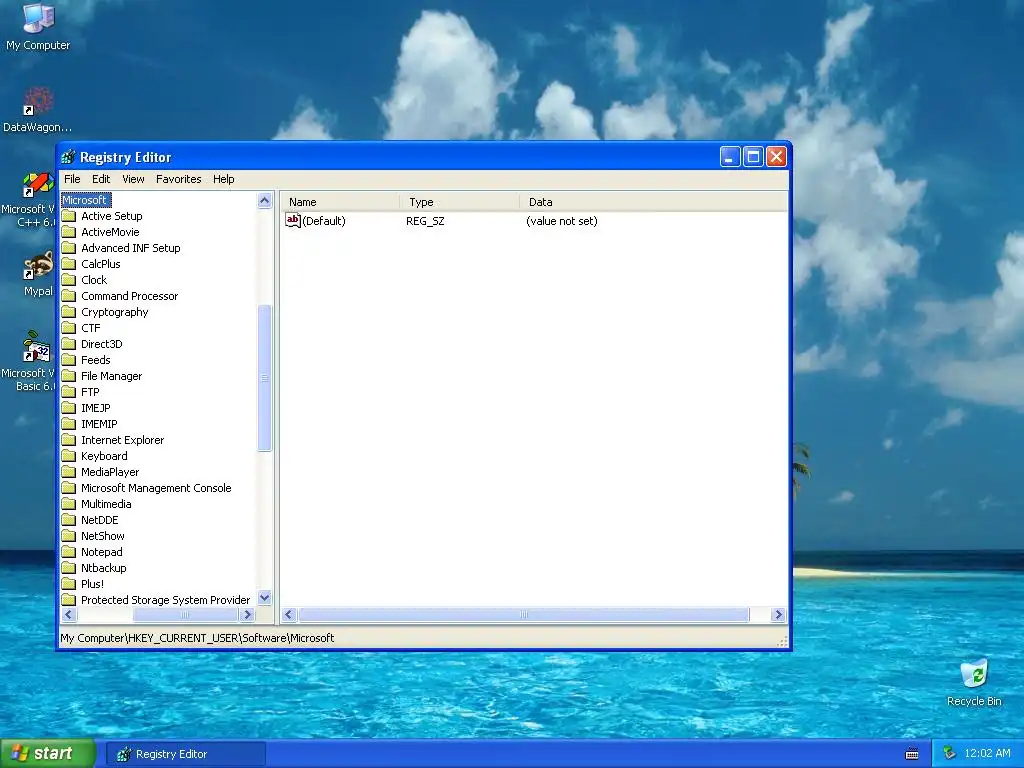1024x768 pixels.
Task: Minimize the Registry Editor window
Action: (x=730, y=157)
